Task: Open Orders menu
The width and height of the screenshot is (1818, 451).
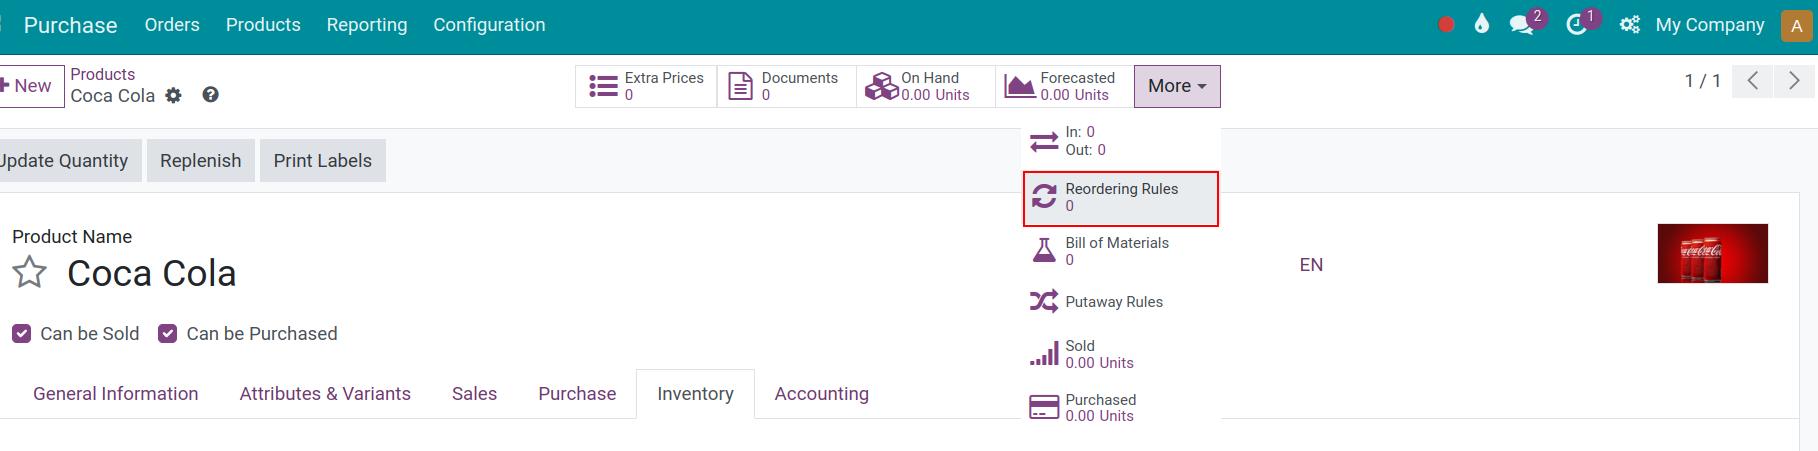Action: (172, 25)
